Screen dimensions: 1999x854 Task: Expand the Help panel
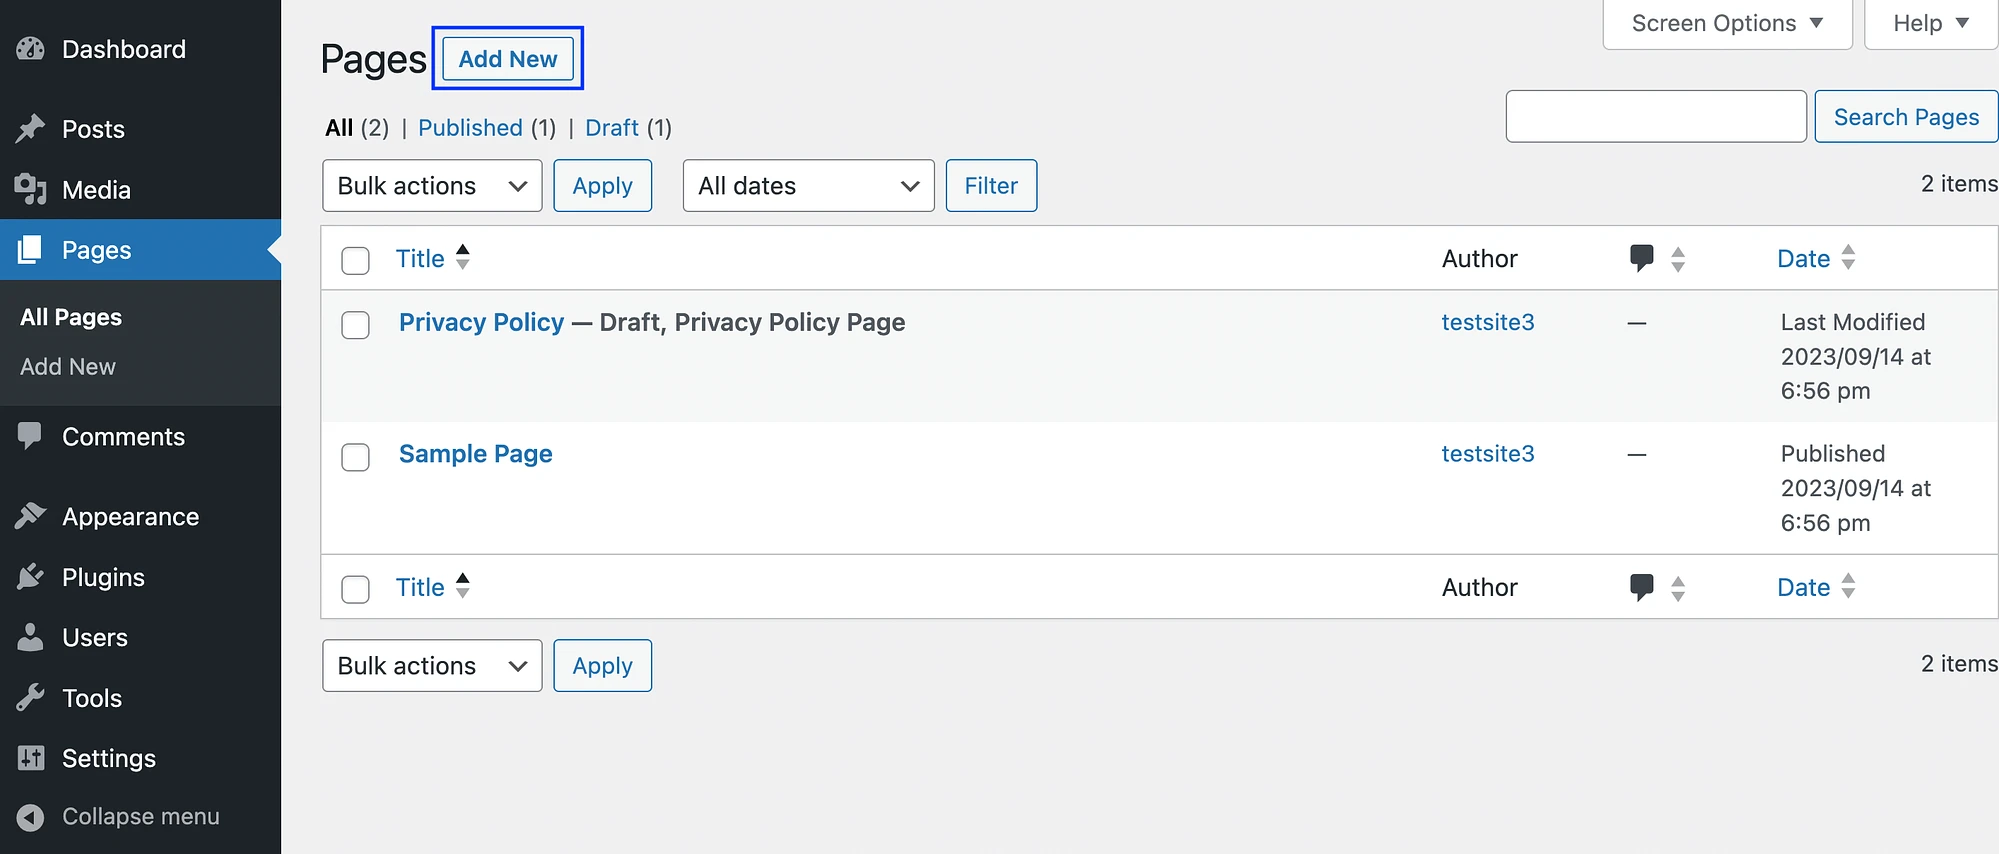[1930, 23]
